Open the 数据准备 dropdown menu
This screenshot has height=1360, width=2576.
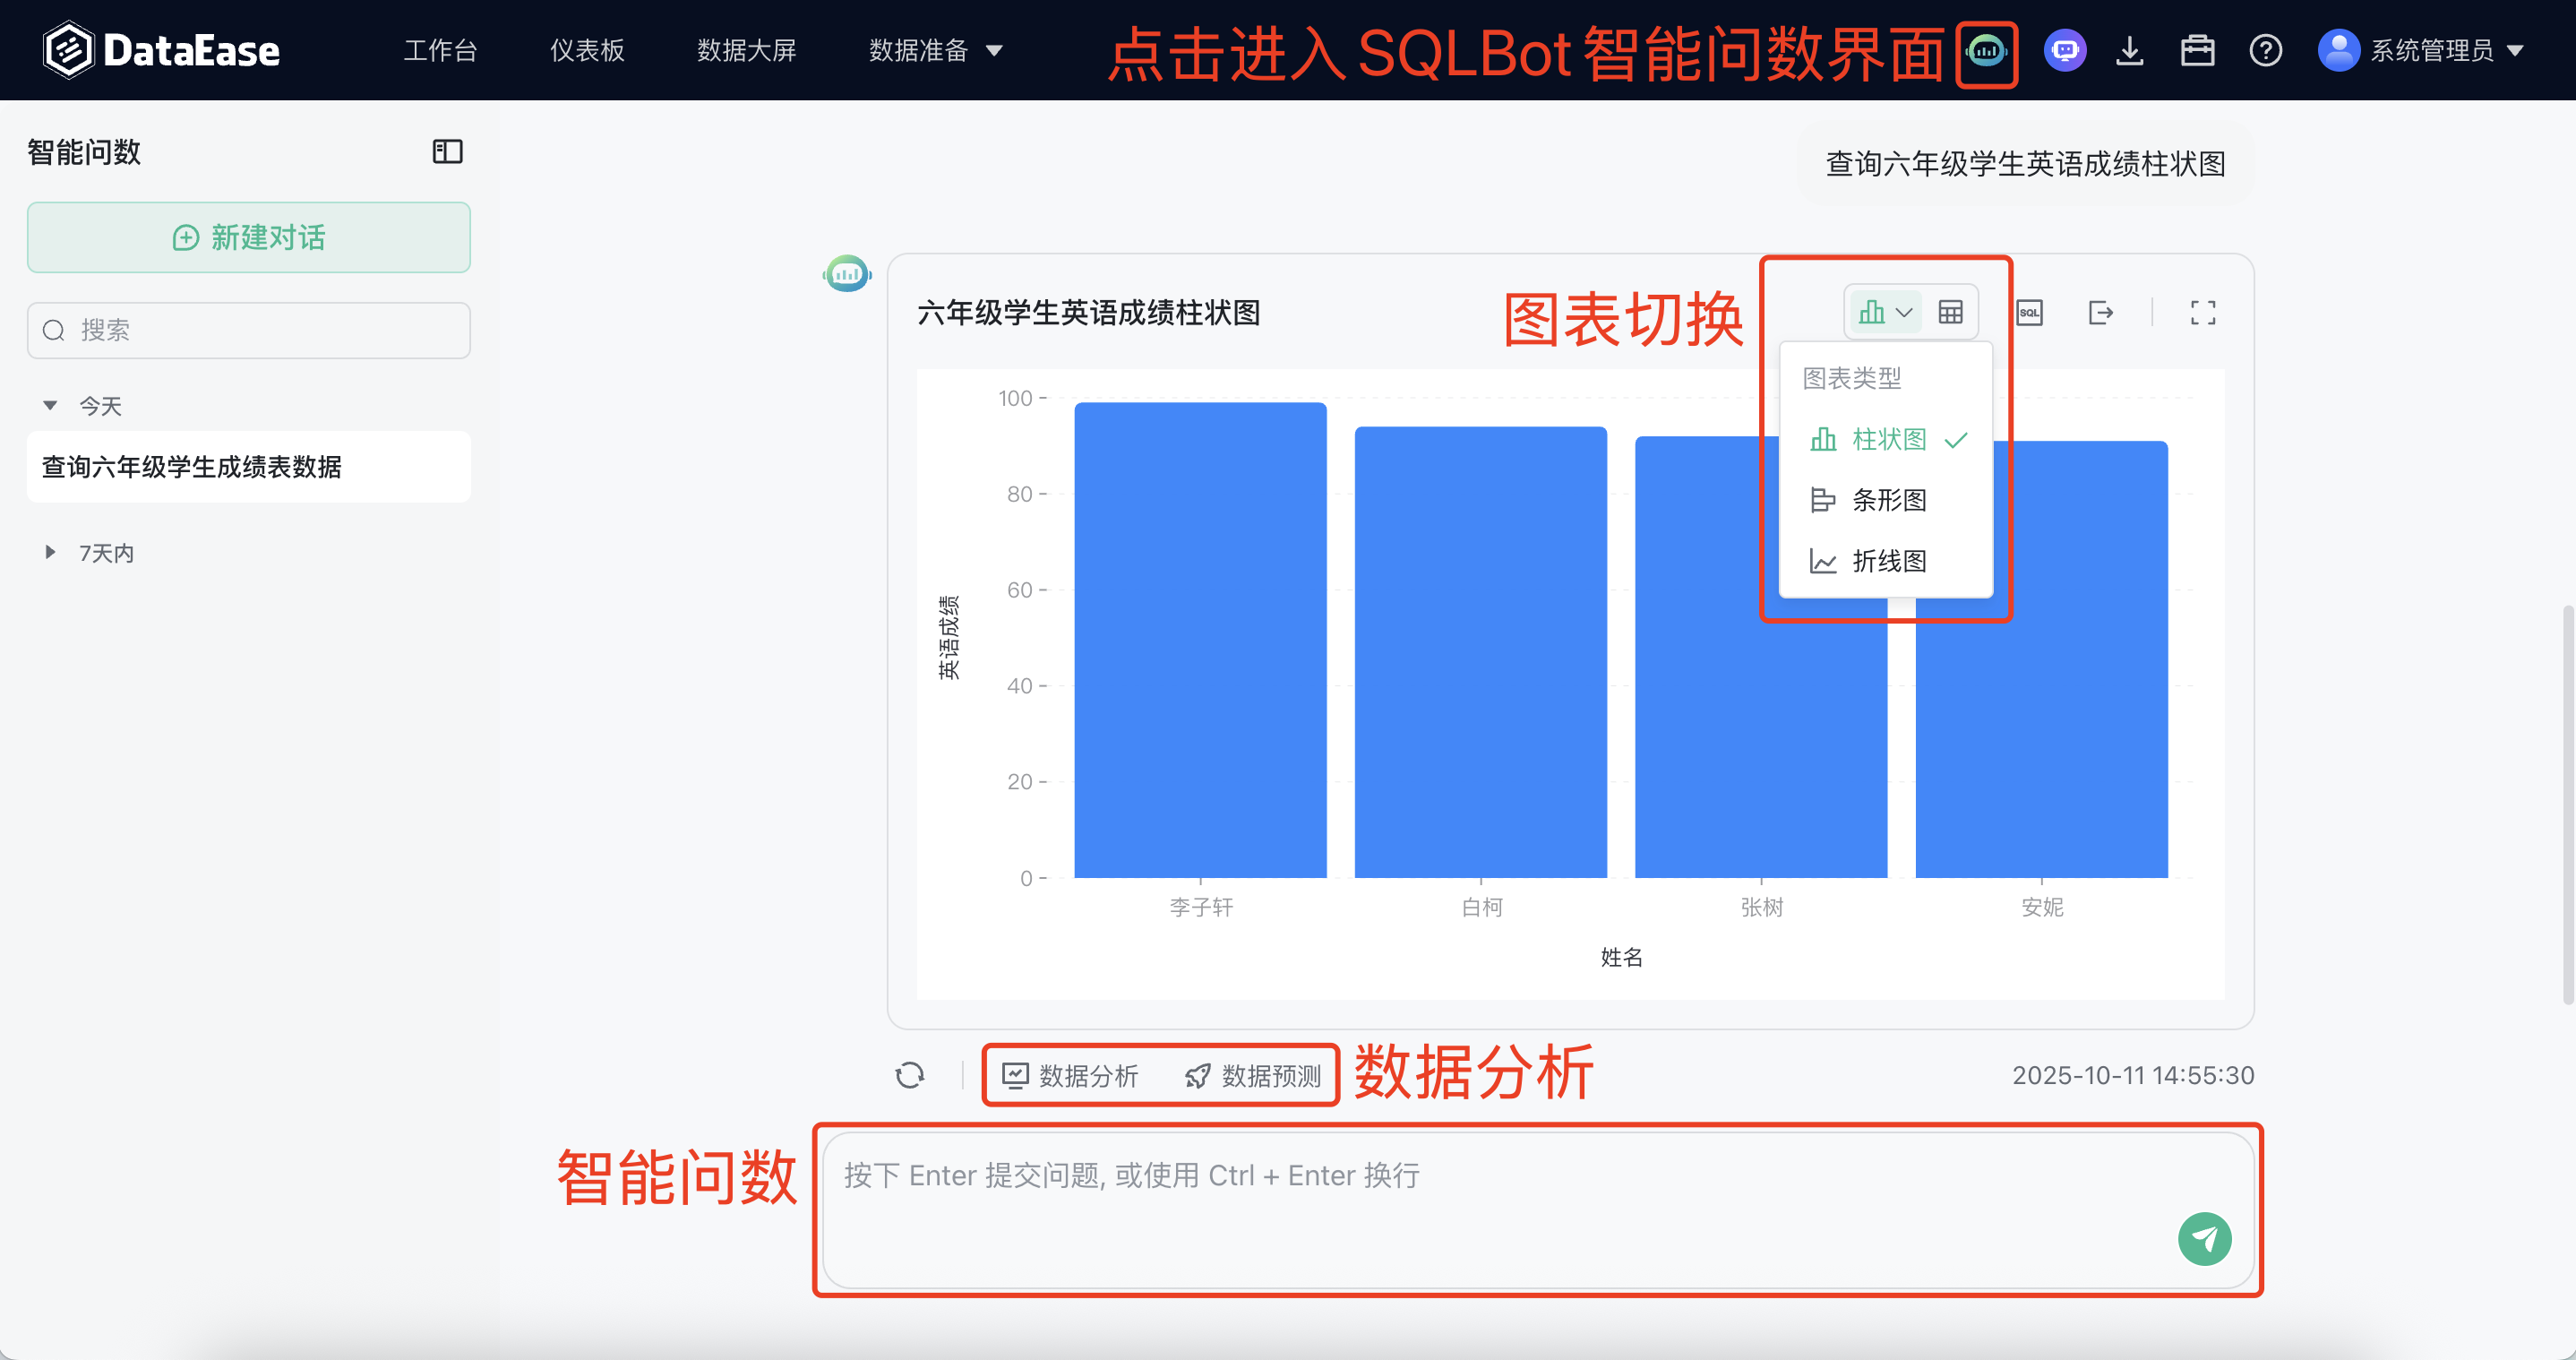pos(935,51)
